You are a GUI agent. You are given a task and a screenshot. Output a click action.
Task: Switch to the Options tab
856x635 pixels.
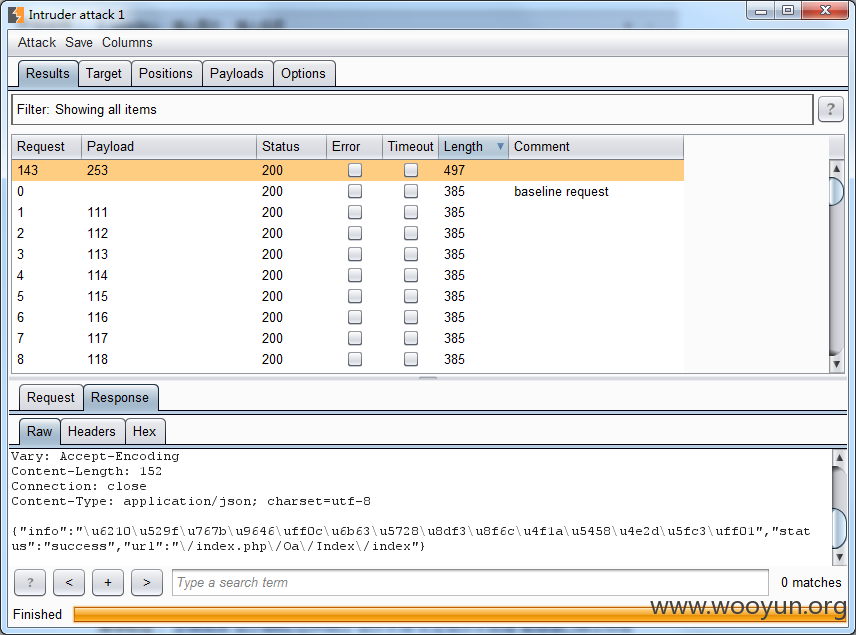pyautogui.click(x=304, y=74)
